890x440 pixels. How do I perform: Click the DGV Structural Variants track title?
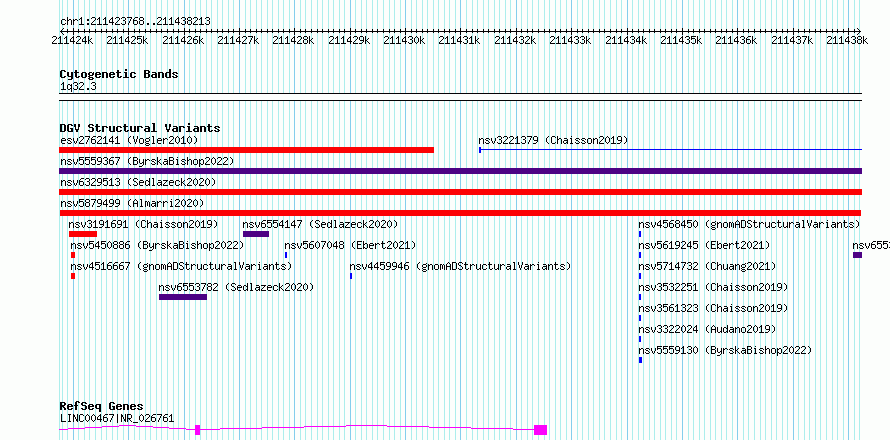140,128
